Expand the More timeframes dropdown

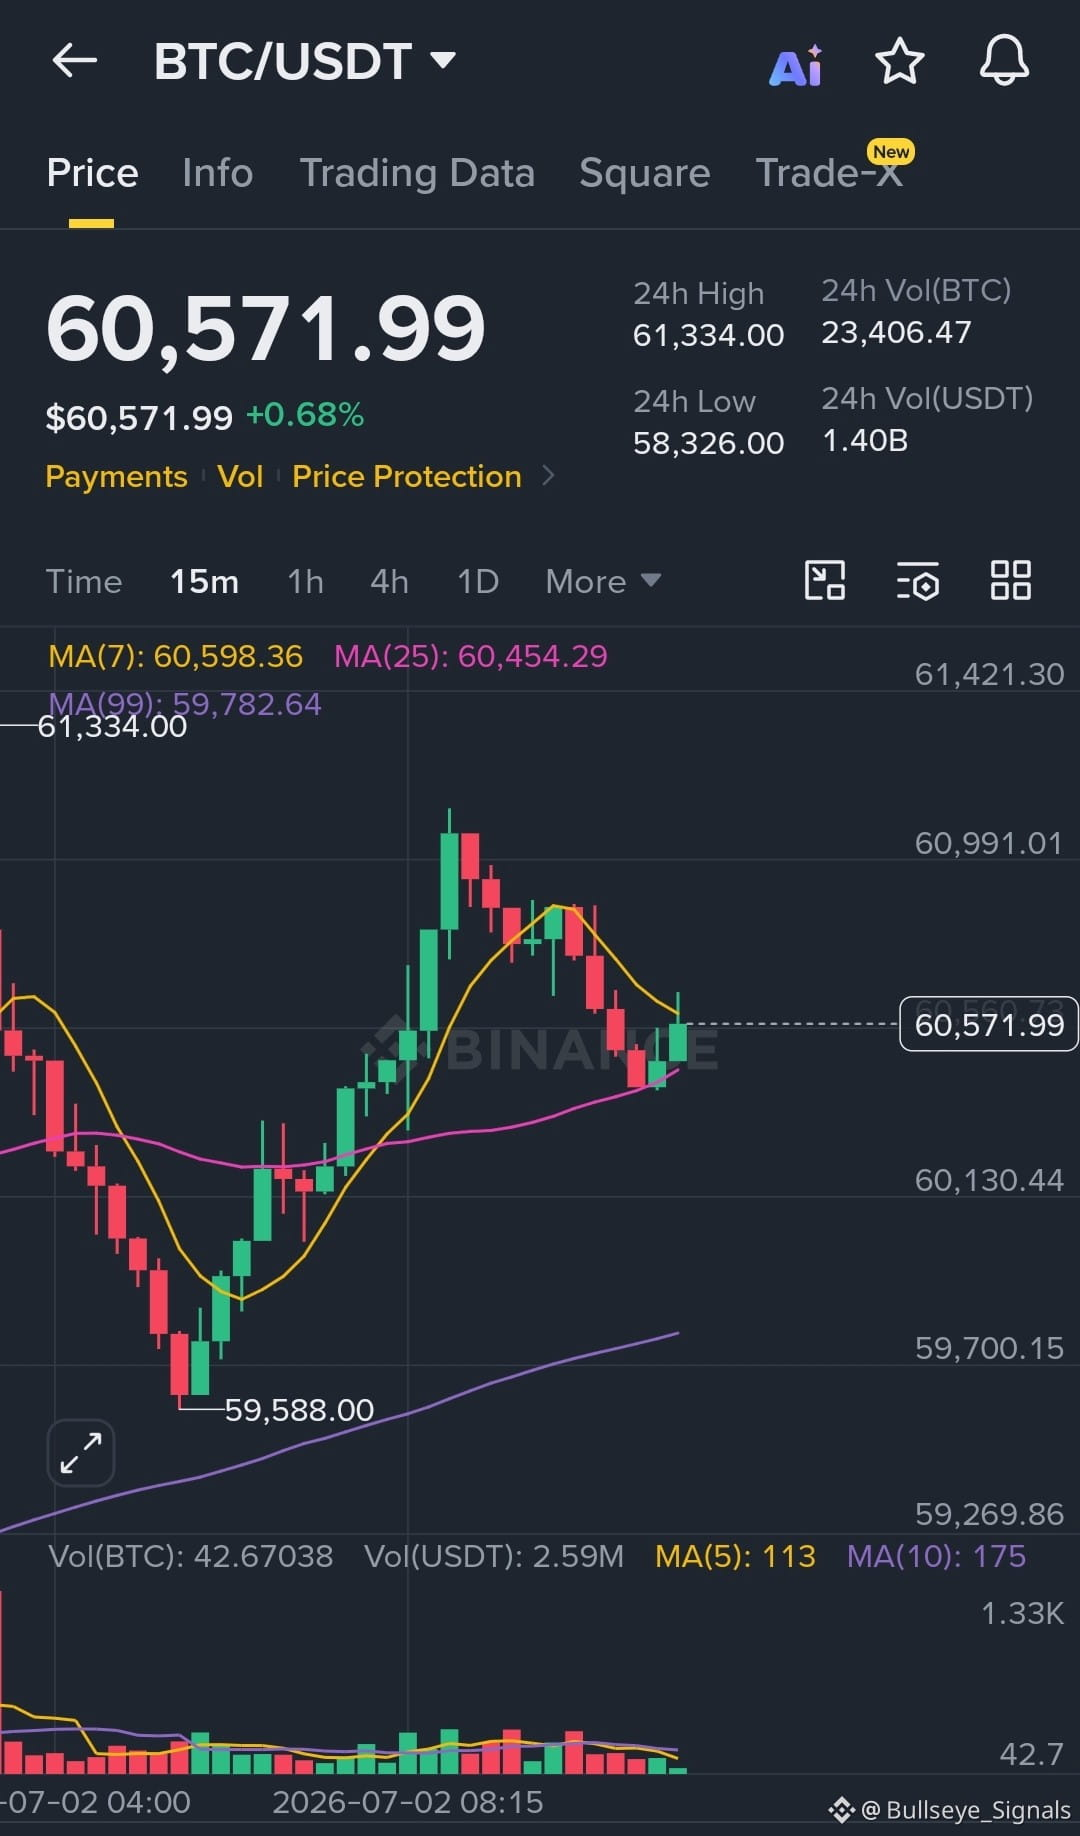(603, 581)
